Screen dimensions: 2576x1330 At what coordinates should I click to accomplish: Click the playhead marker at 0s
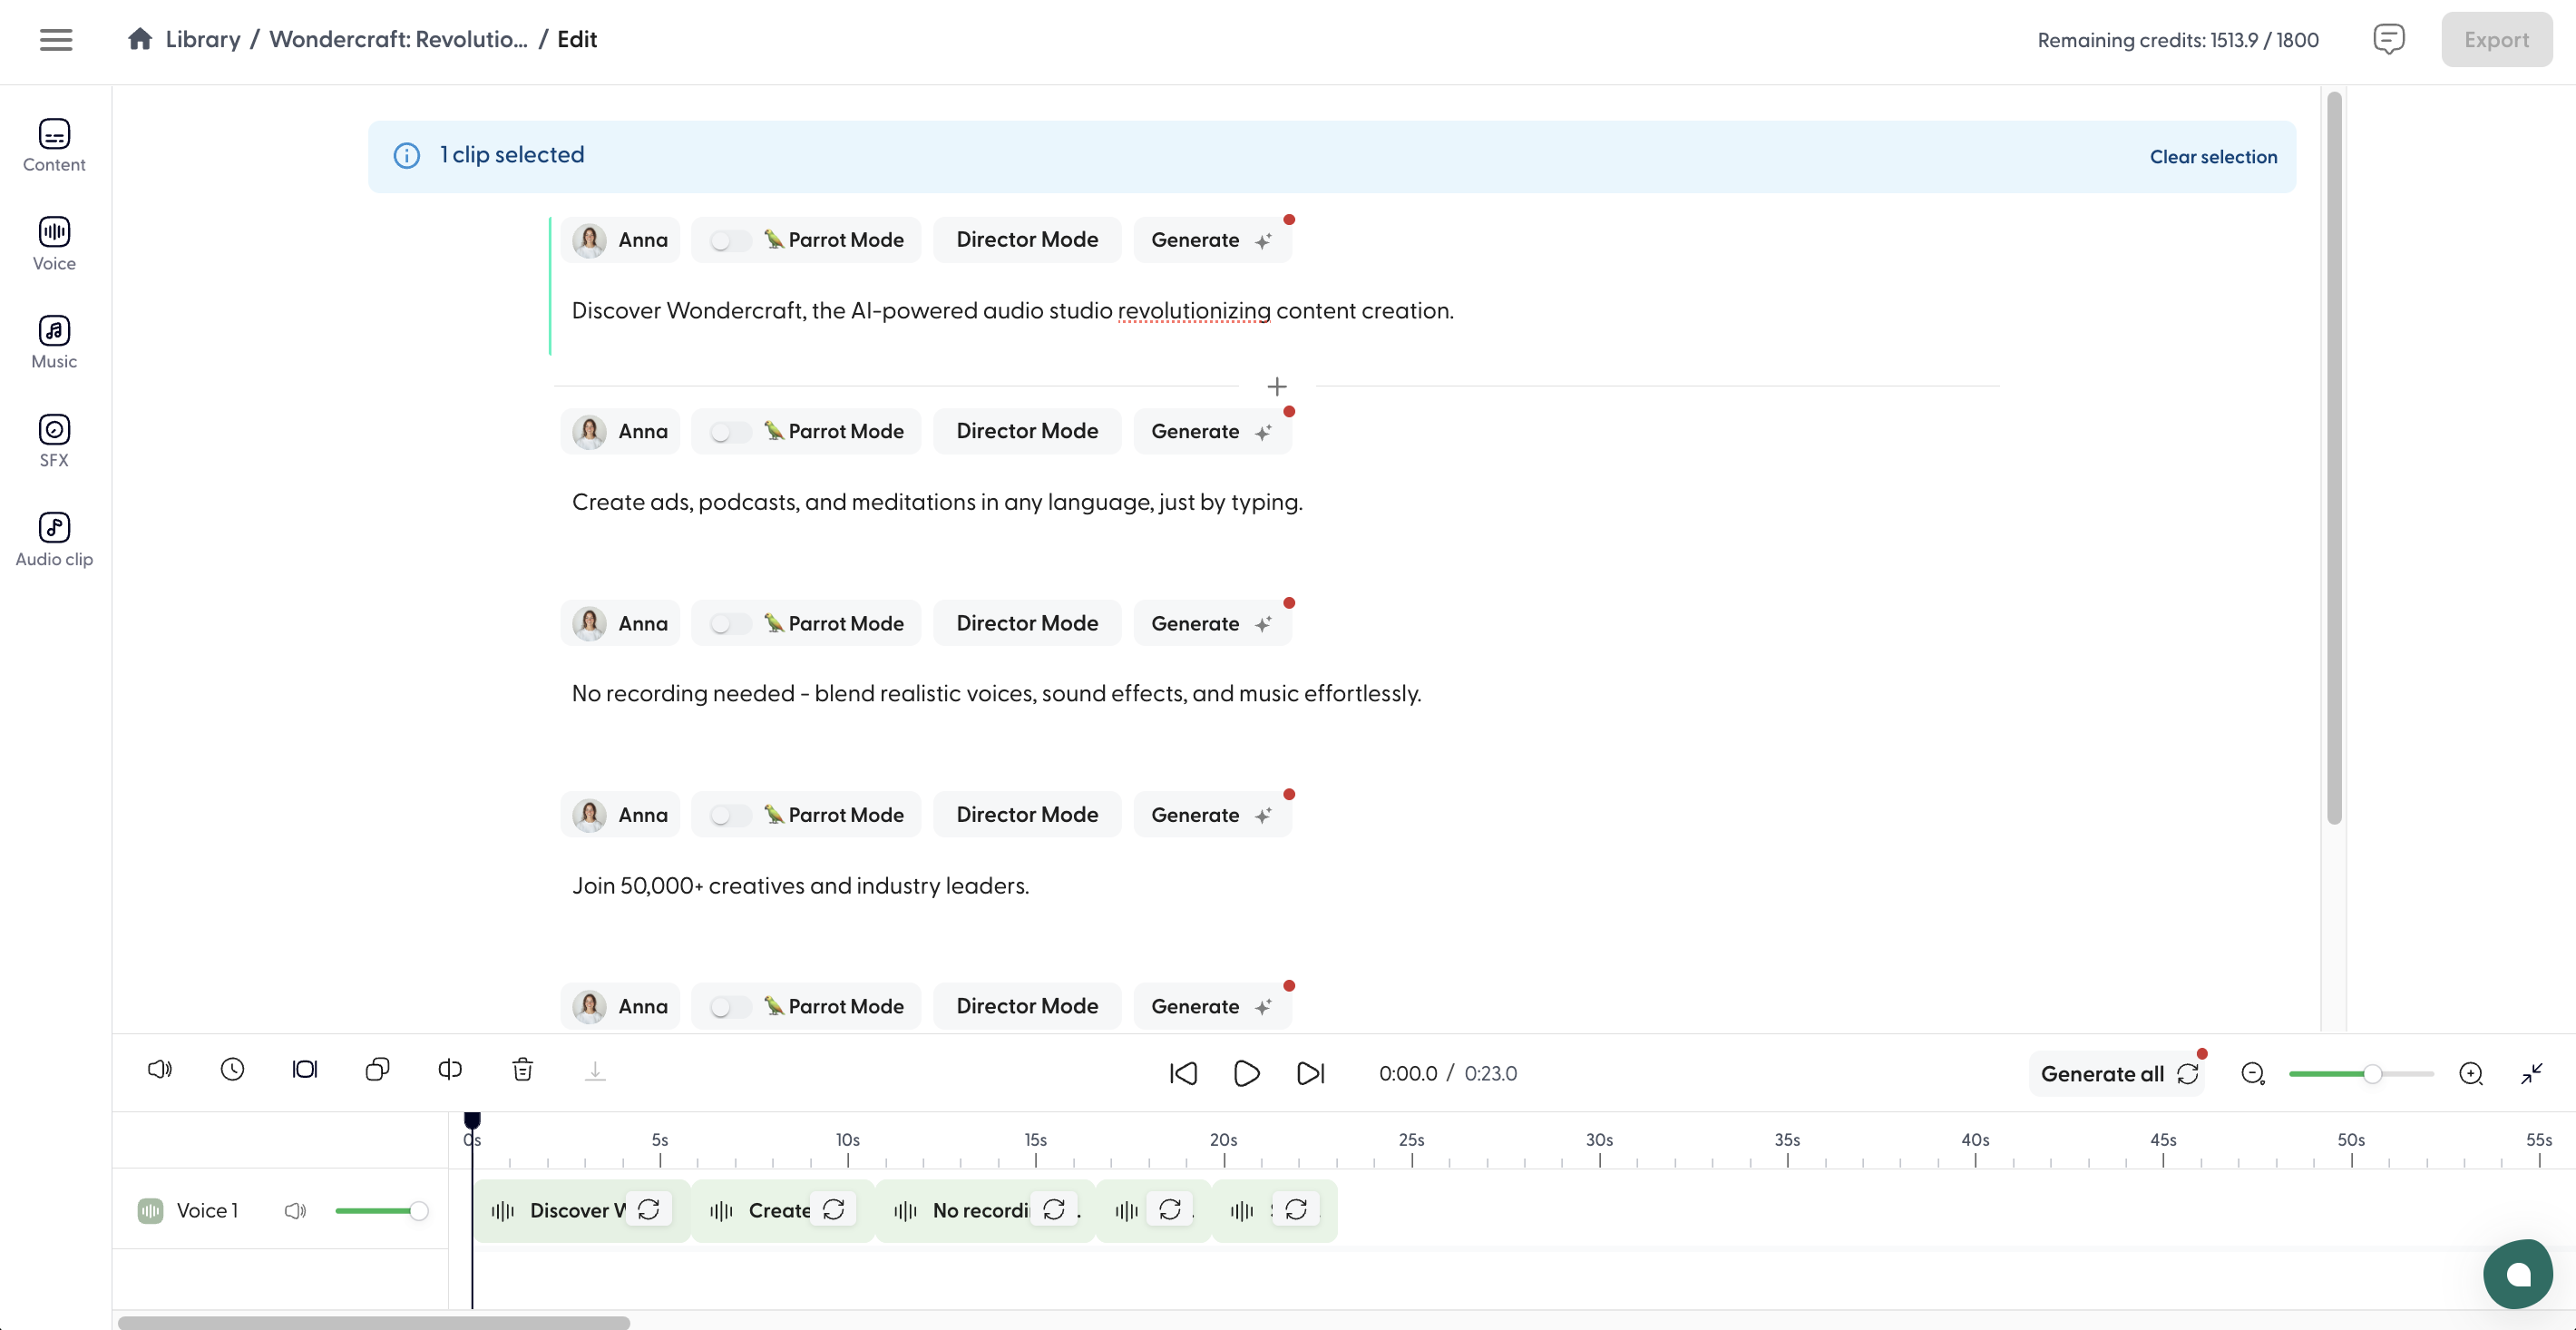pyautogui.click(x=472, y=1120)
